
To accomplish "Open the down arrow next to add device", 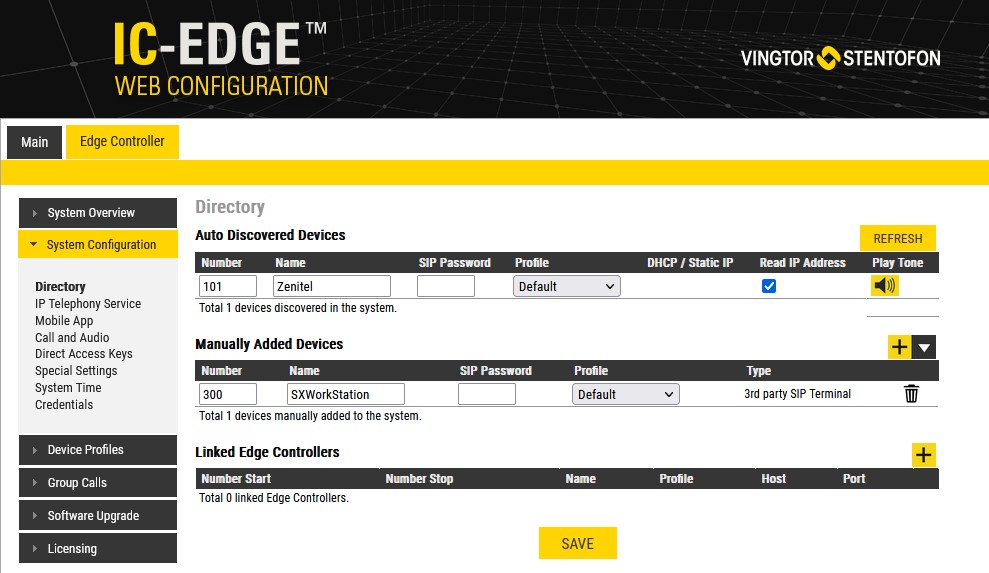I will coord(925,347).
